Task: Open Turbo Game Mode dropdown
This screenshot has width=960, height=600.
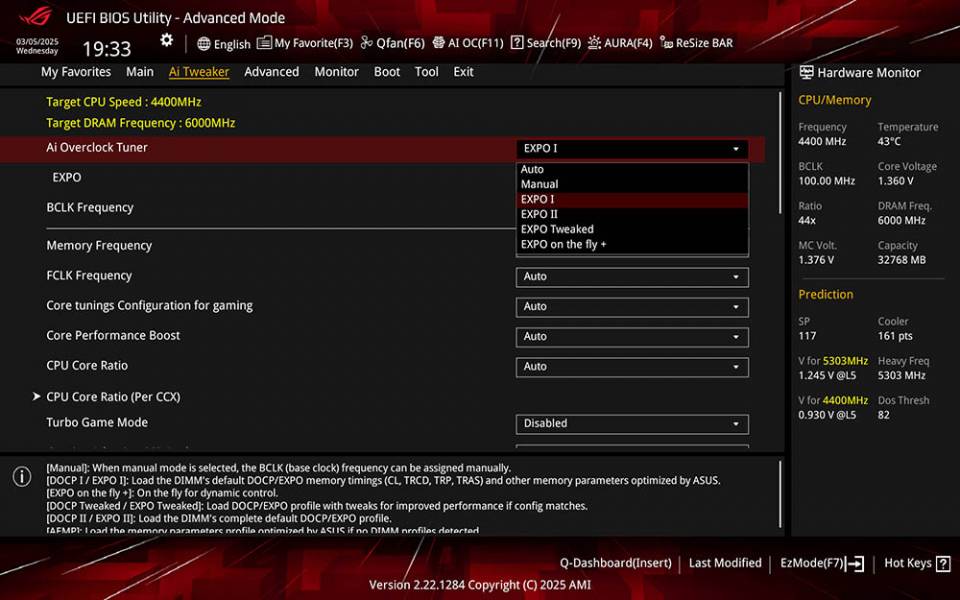Action: click(632, 424)
